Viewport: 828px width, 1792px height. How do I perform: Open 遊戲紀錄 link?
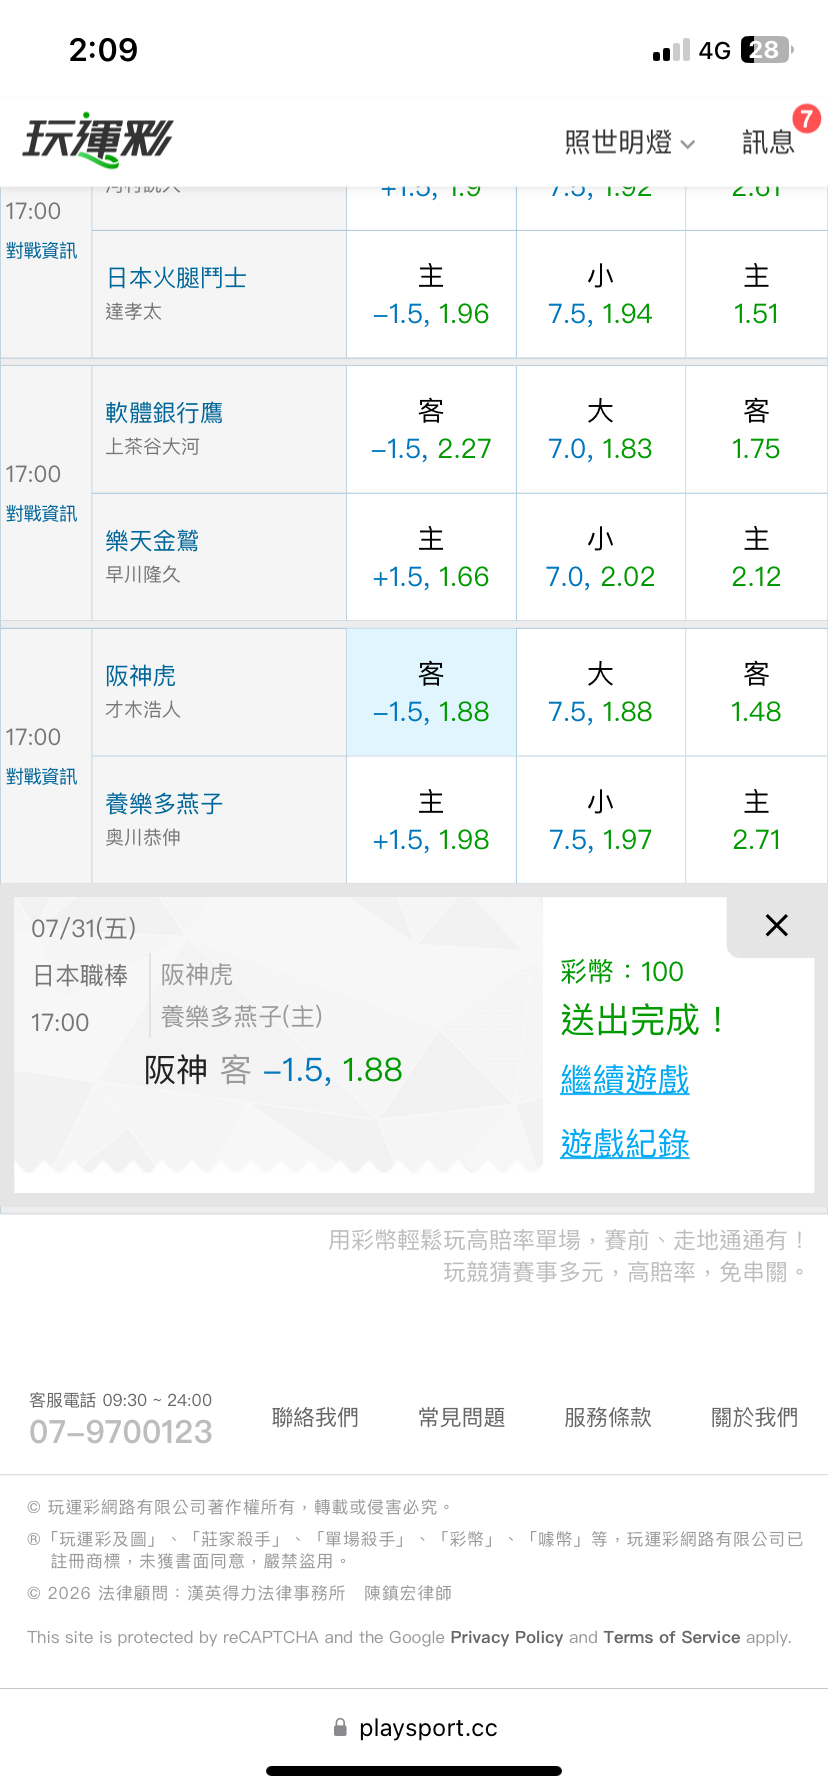(625, 1144)
